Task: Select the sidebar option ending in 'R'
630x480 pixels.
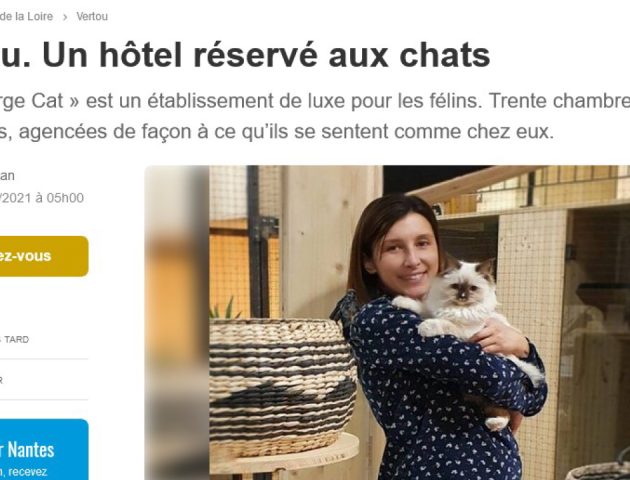Action: 2,380
